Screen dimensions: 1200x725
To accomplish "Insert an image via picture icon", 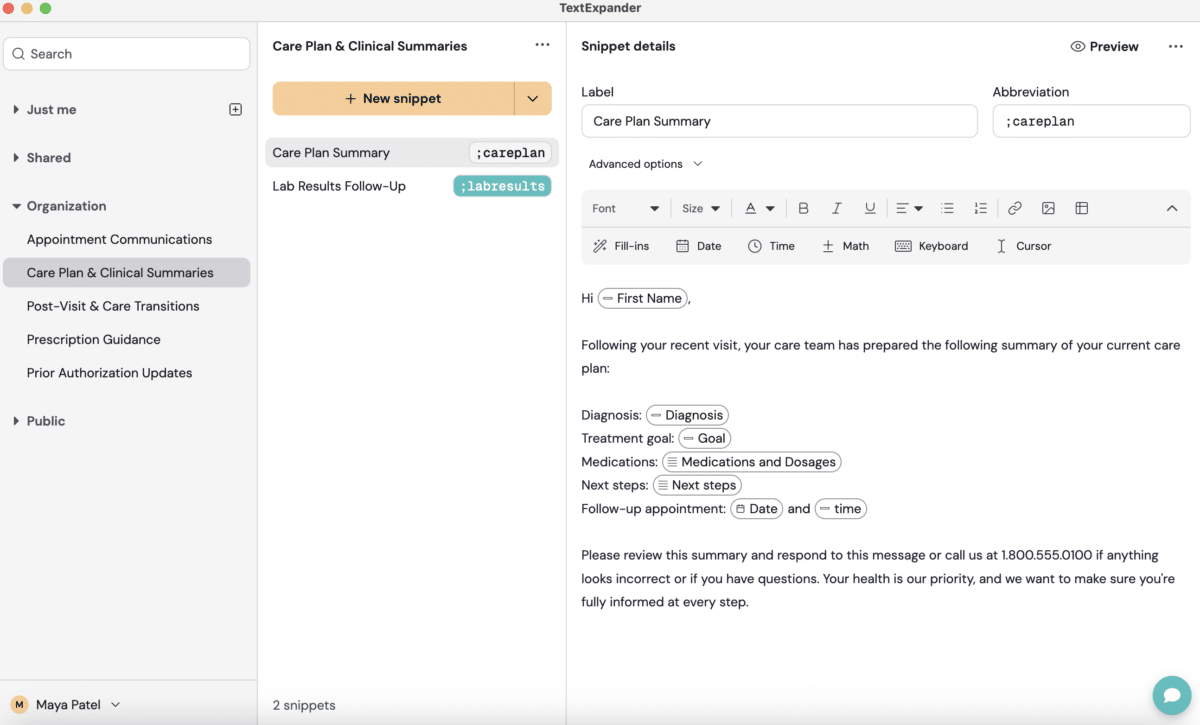I will [x=1048, y=208].
